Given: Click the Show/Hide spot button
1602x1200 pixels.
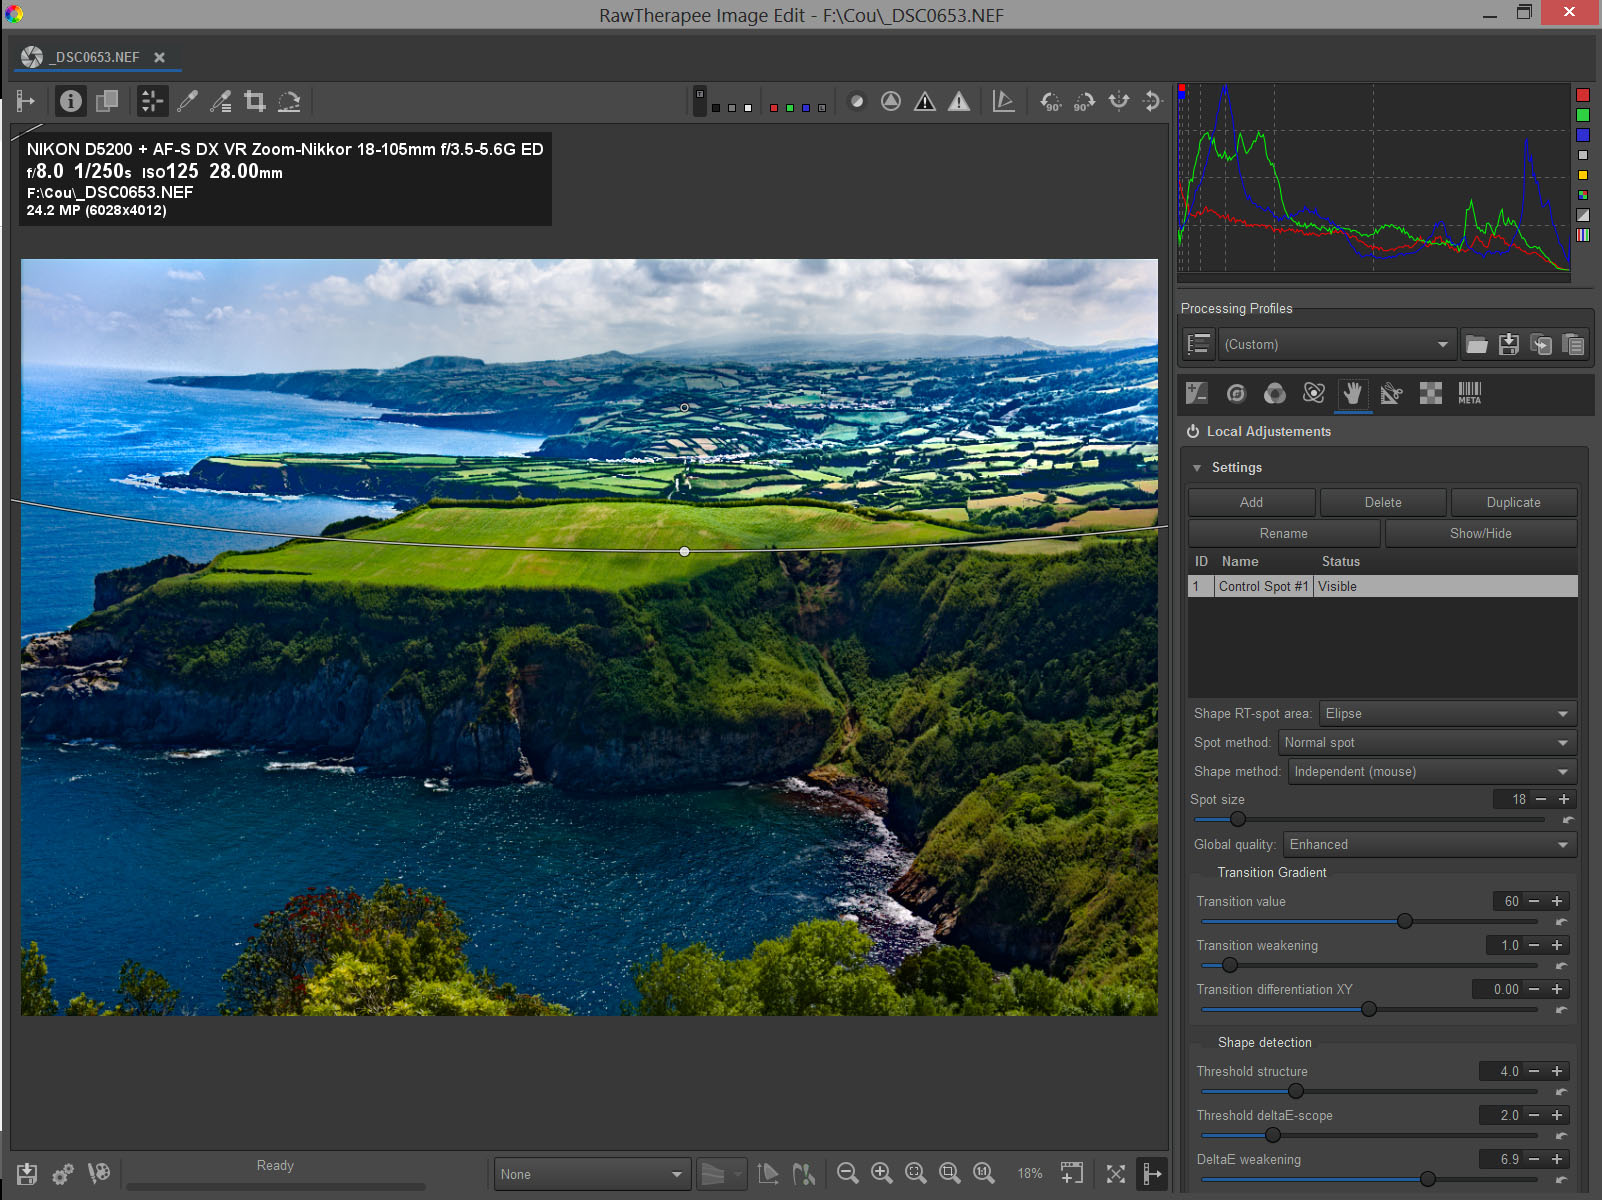Looking at the screenshot, I should coord(1480,534).
